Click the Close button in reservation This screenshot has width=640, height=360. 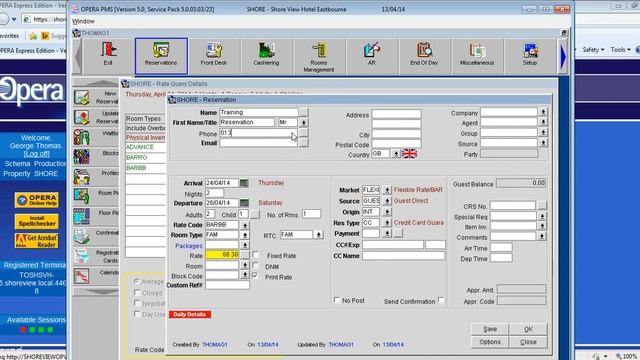[528, 342]
